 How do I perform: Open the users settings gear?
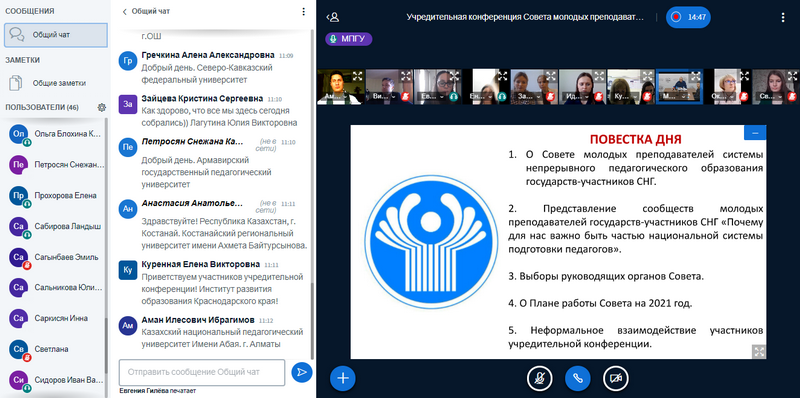pos(102,107)
